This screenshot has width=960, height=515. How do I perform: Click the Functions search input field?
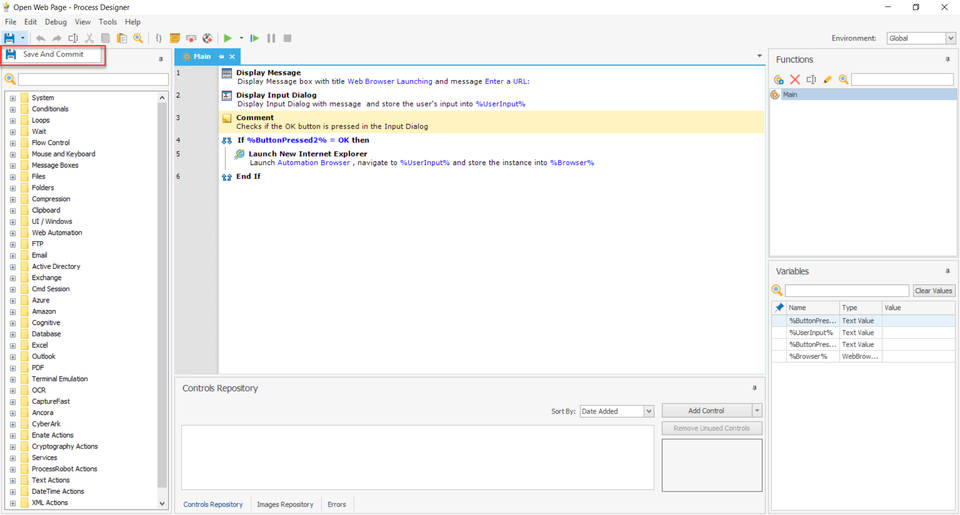(902, 80)
